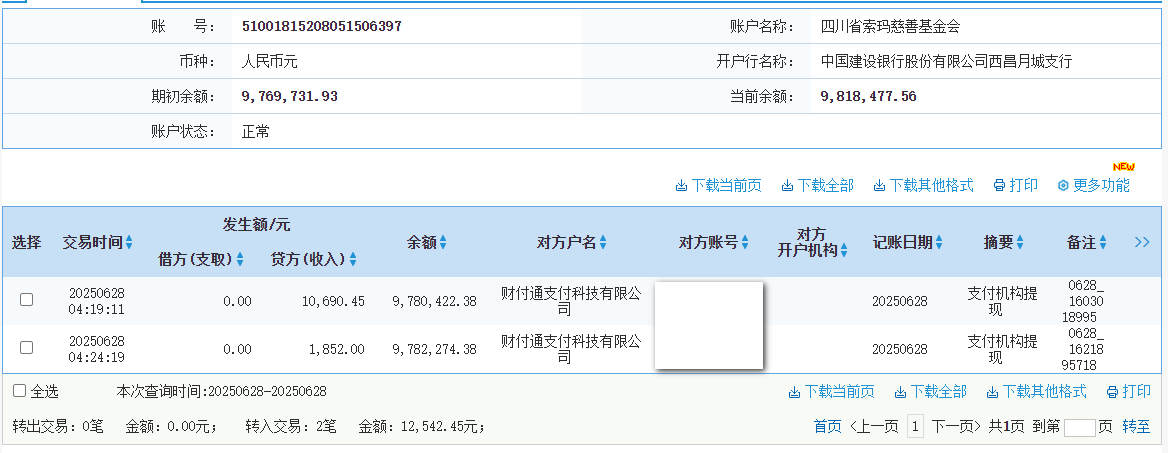The width and height of the screenshot is (1168, 453).
Task: Click the query time 20250628-20250628 text
Action: point(267,391)
